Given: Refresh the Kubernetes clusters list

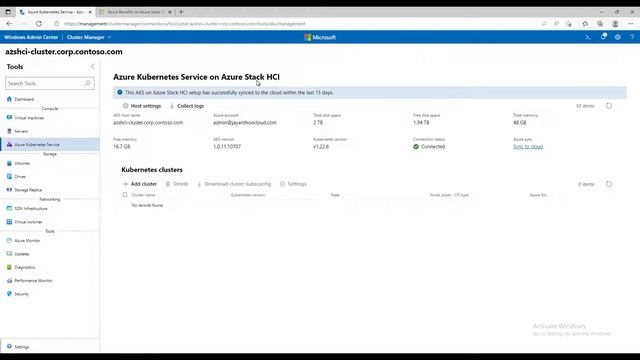Looking at the screenshot, I should coord(609,184).
